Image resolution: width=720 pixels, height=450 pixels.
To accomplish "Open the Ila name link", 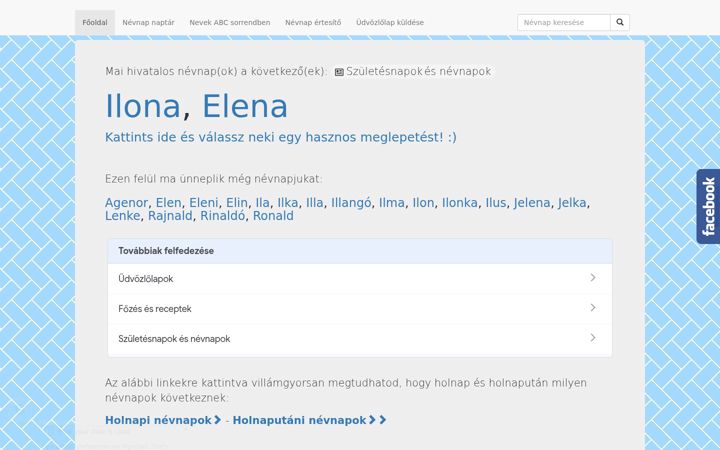I will click(x=263, y=203).
